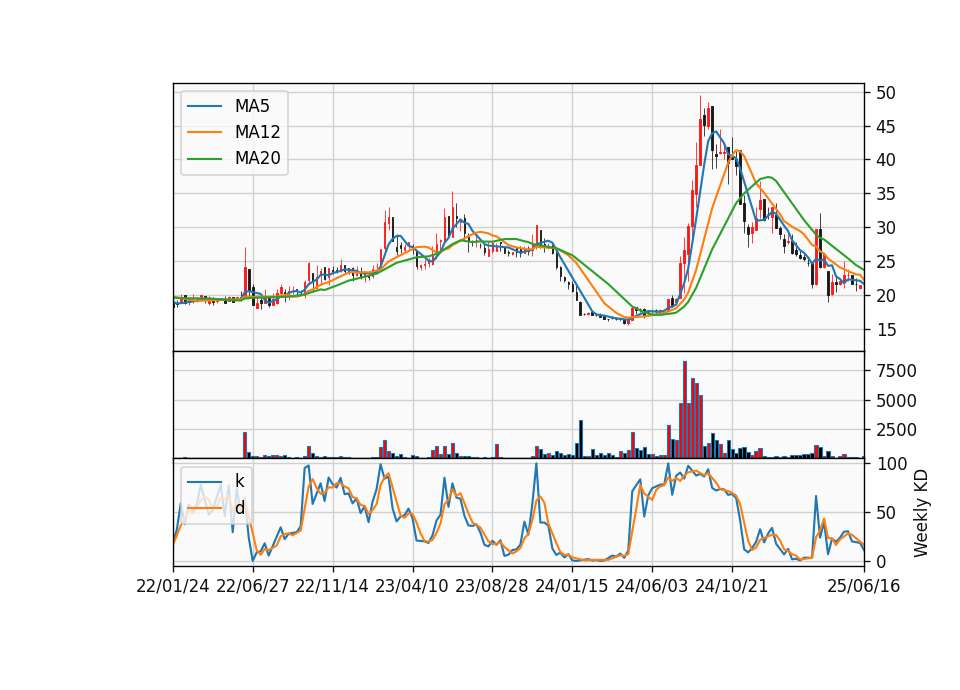Click the price axis value 20
Image resolution: width=960 pixels, height=690 pixels.
pyautogui.click(x=885, y=296)
